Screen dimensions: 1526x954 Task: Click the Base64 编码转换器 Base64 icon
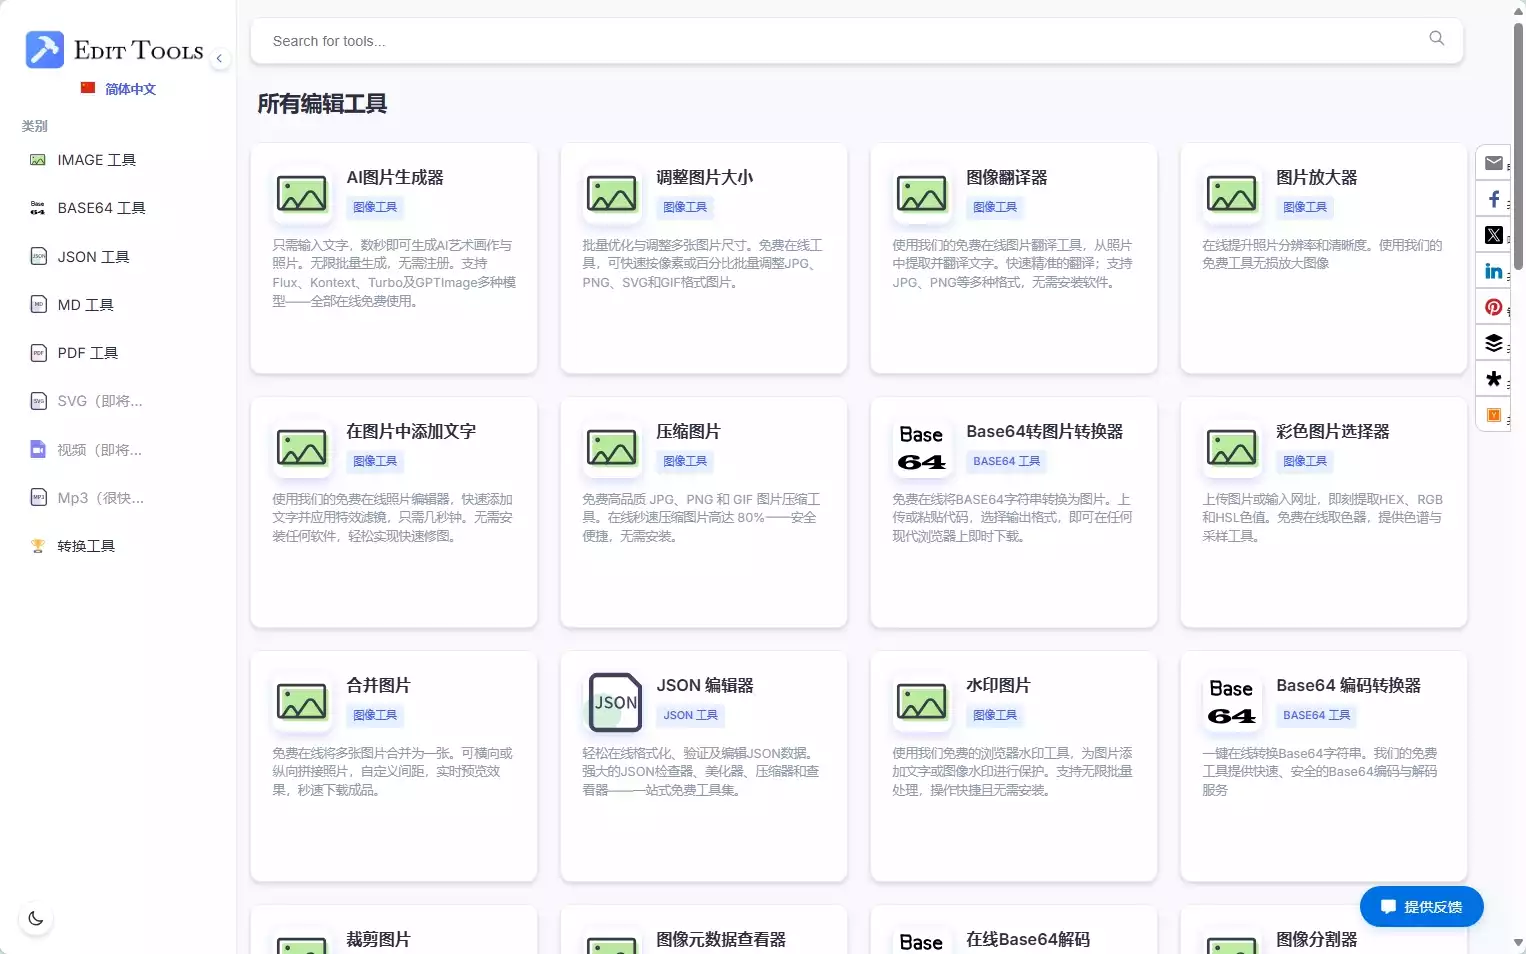pos(1232,702)
